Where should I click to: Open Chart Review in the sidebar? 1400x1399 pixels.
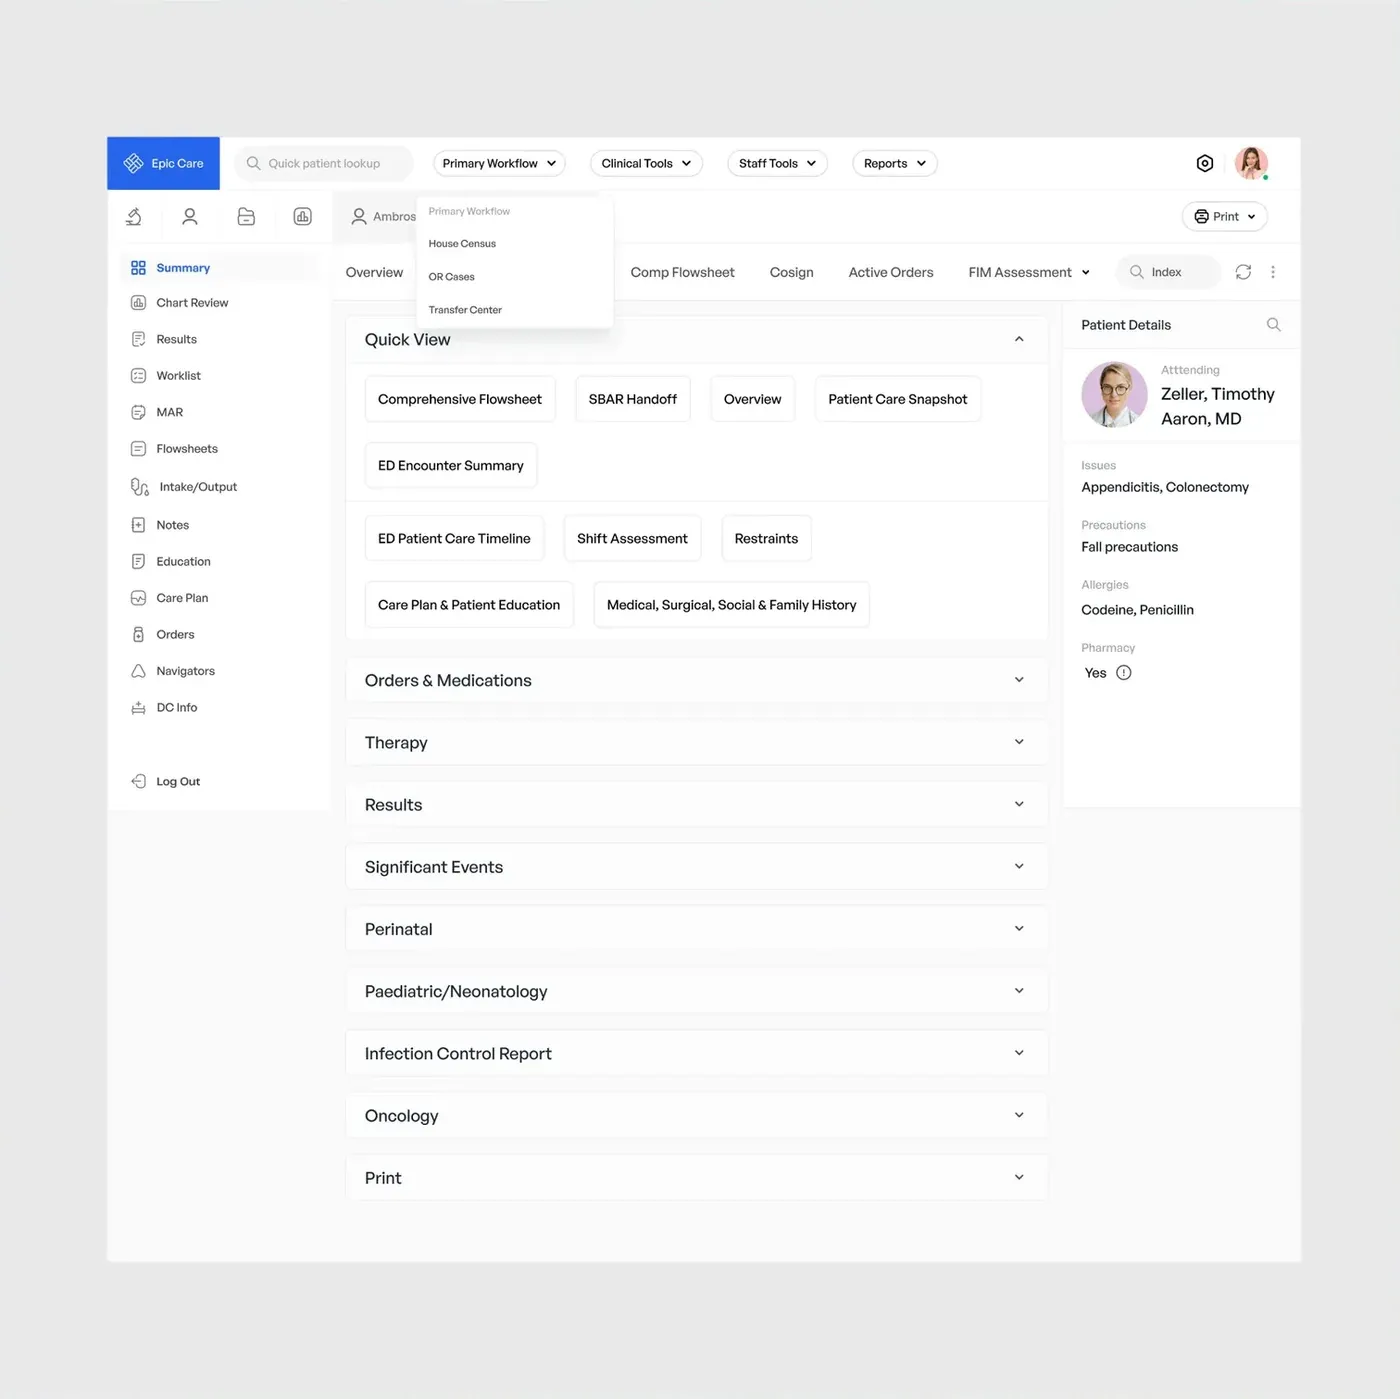[192, 303]
